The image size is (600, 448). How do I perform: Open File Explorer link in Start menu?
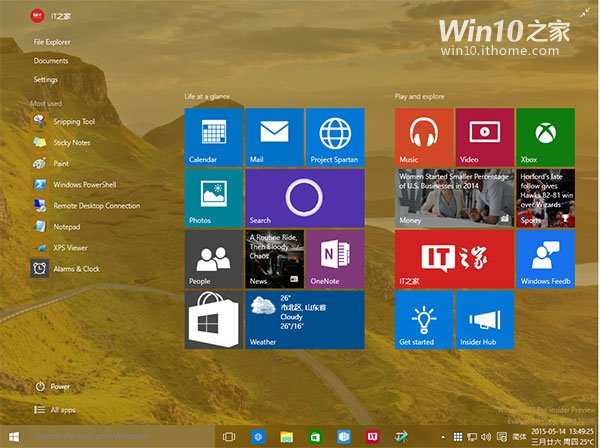point(52,42)
